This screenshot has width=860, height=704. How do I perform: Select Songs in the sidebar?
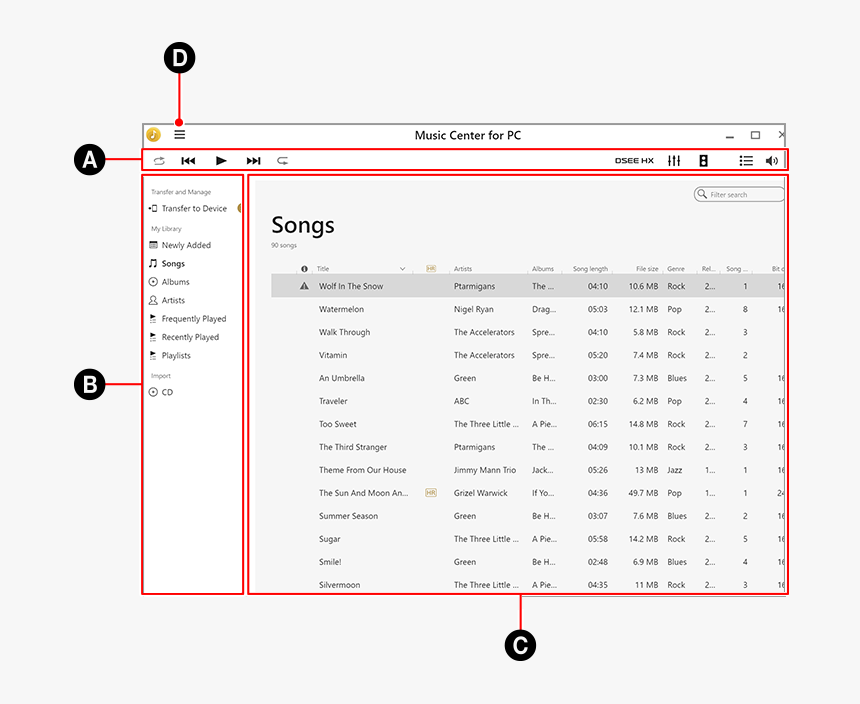coord(167,264)
